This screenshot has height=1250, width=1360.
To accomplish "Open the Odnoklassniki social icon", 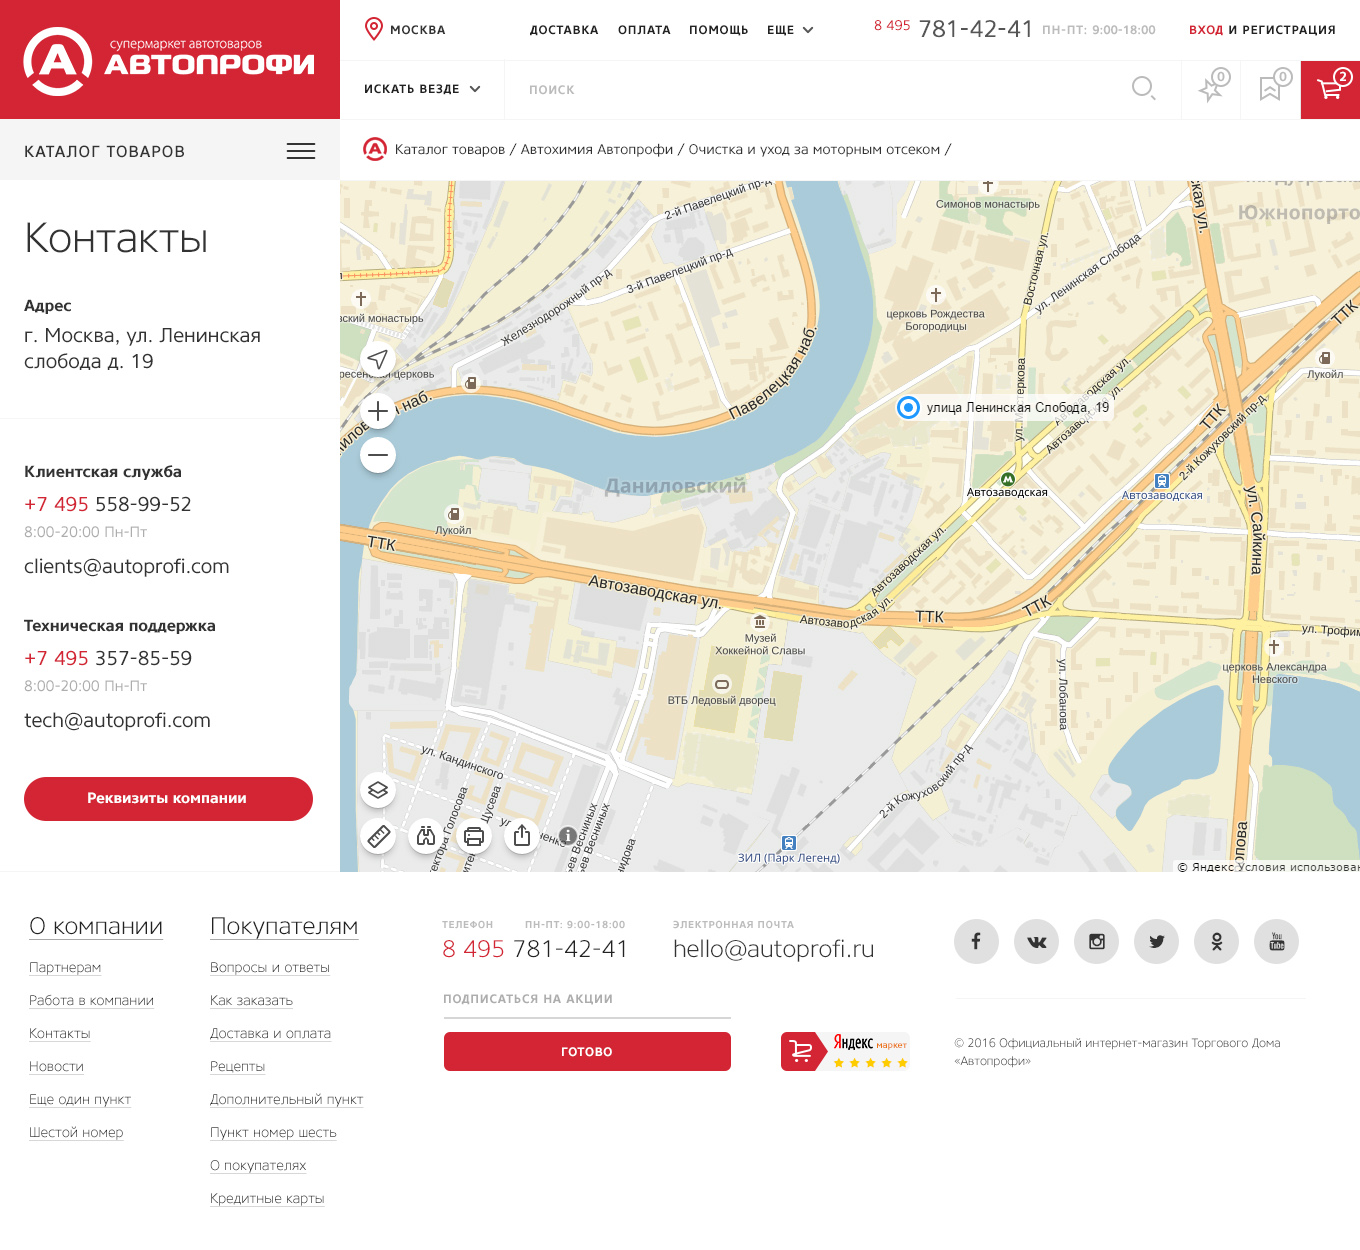I will pyautogui.click(x=1216, y=941).
